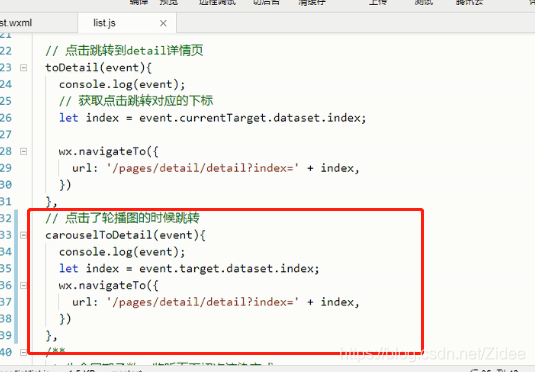Close the list.js tab

pyautogui.click(x=163, y=23)
